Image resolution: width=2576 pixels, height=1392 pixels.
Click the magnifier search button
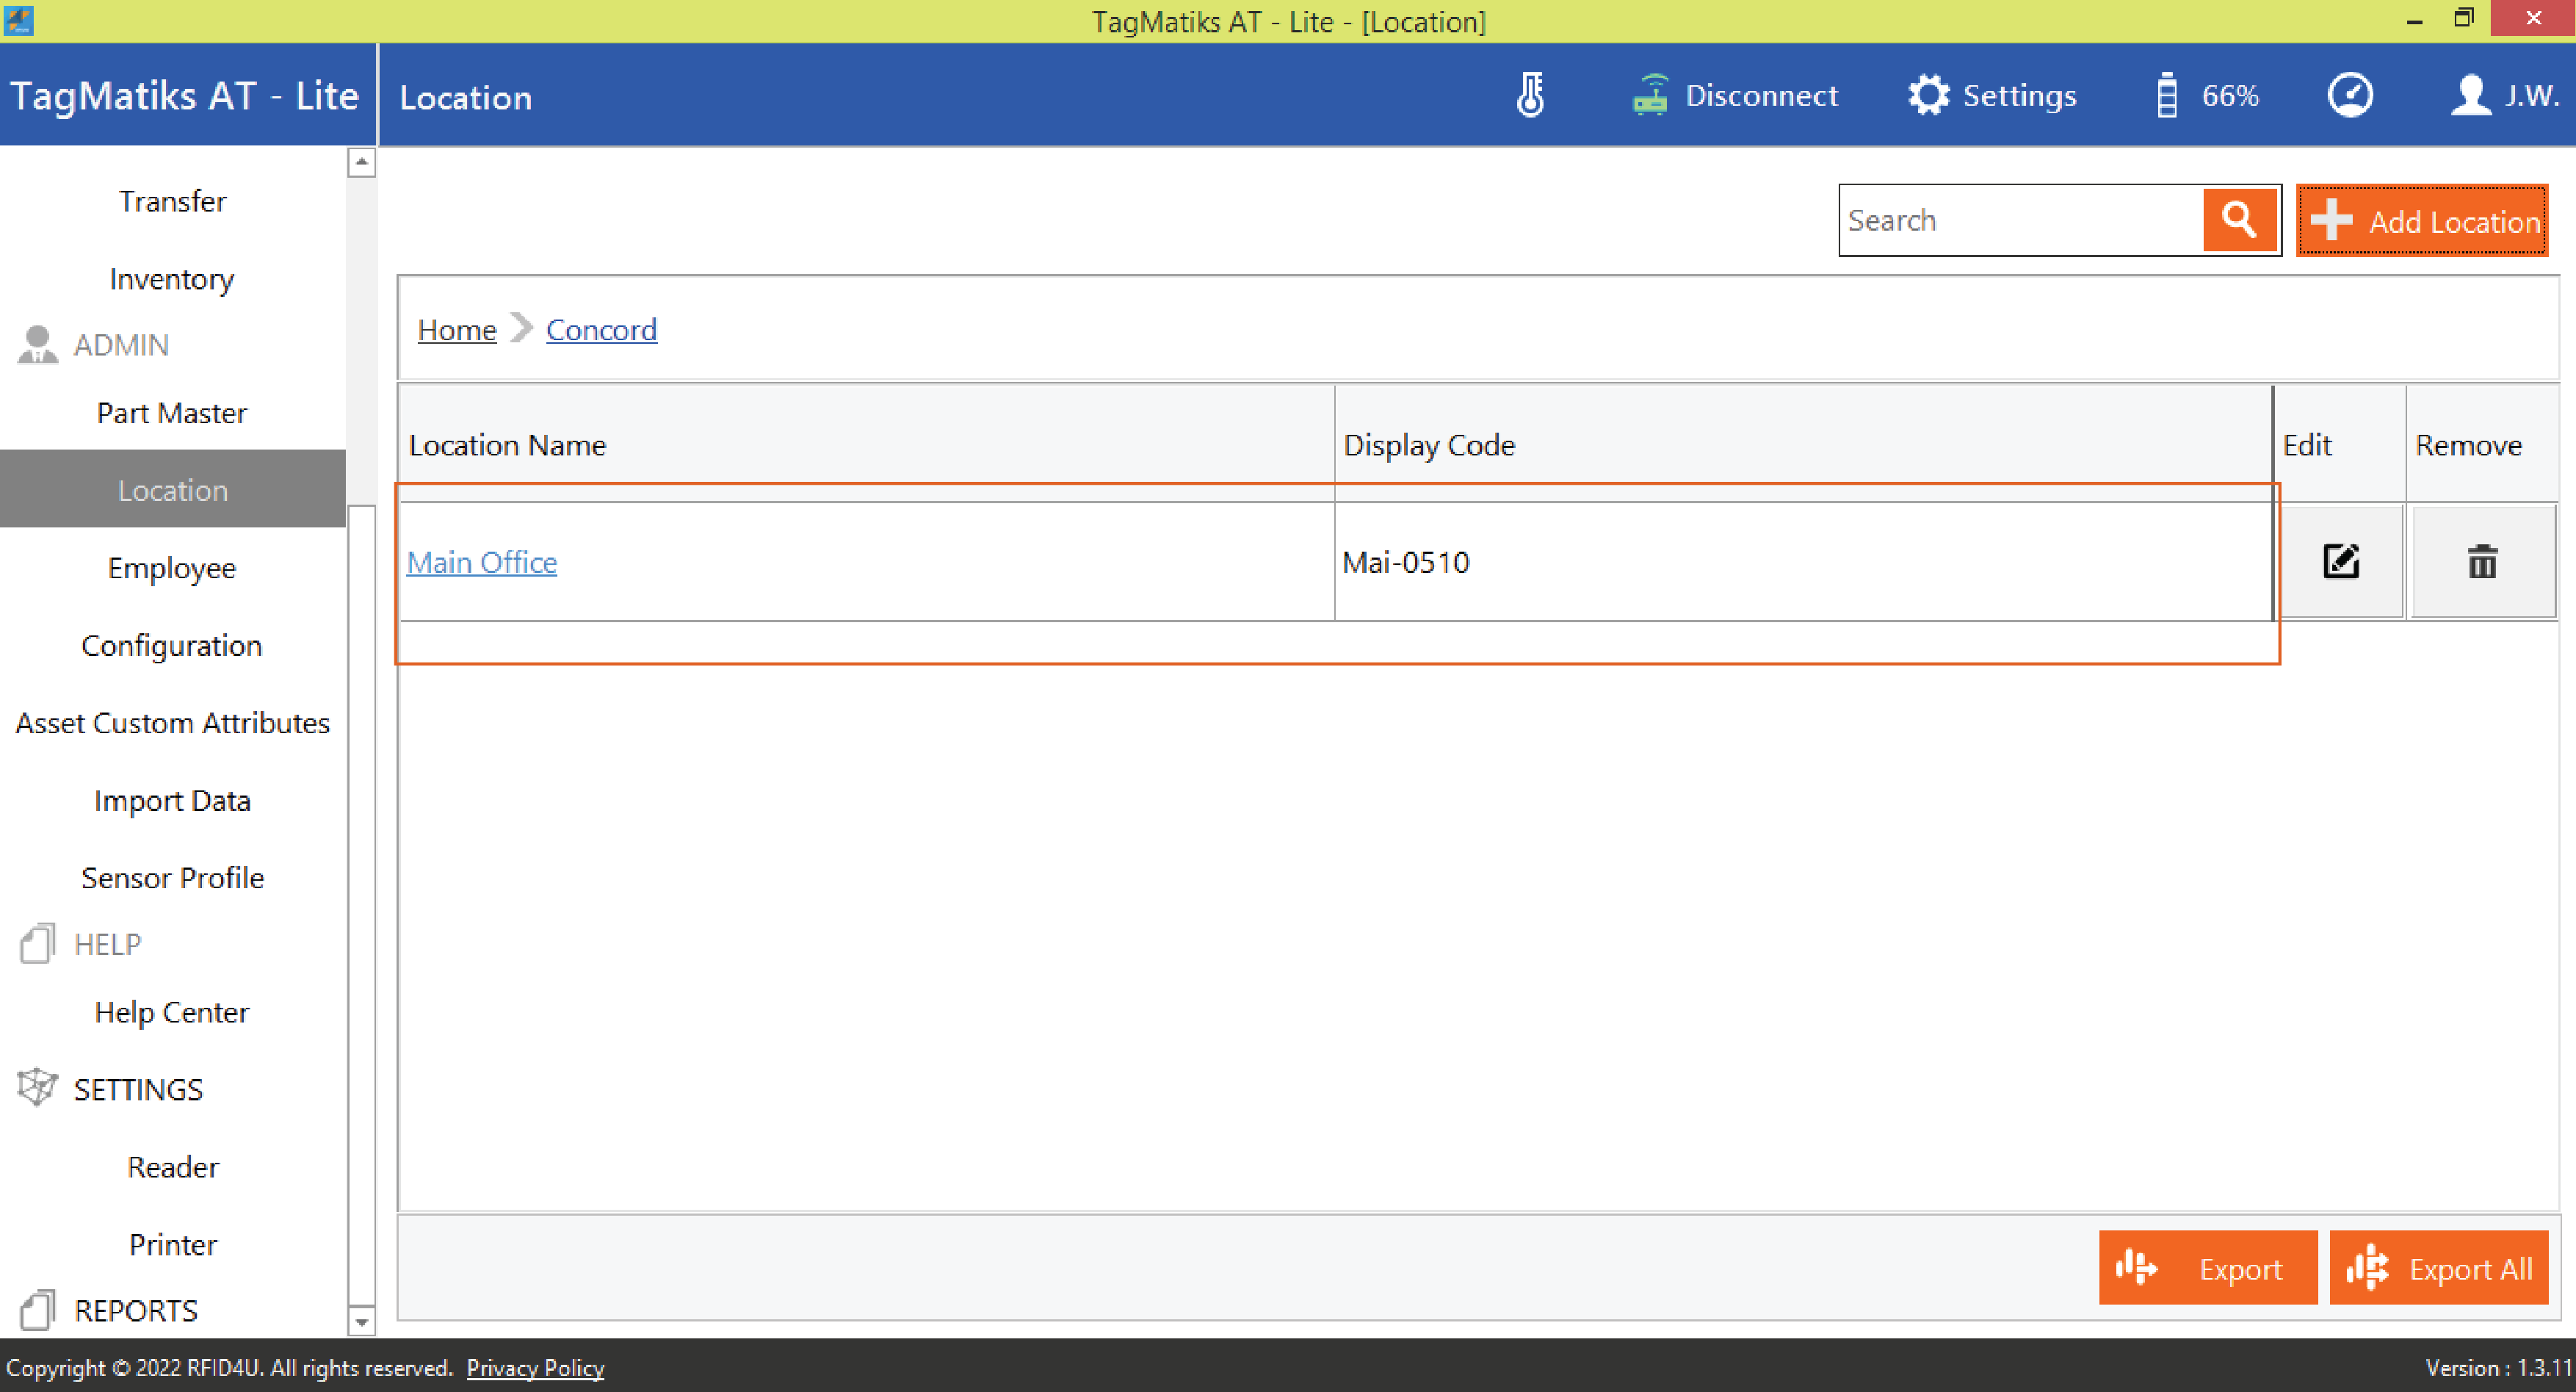click(x=2239, y=220)
